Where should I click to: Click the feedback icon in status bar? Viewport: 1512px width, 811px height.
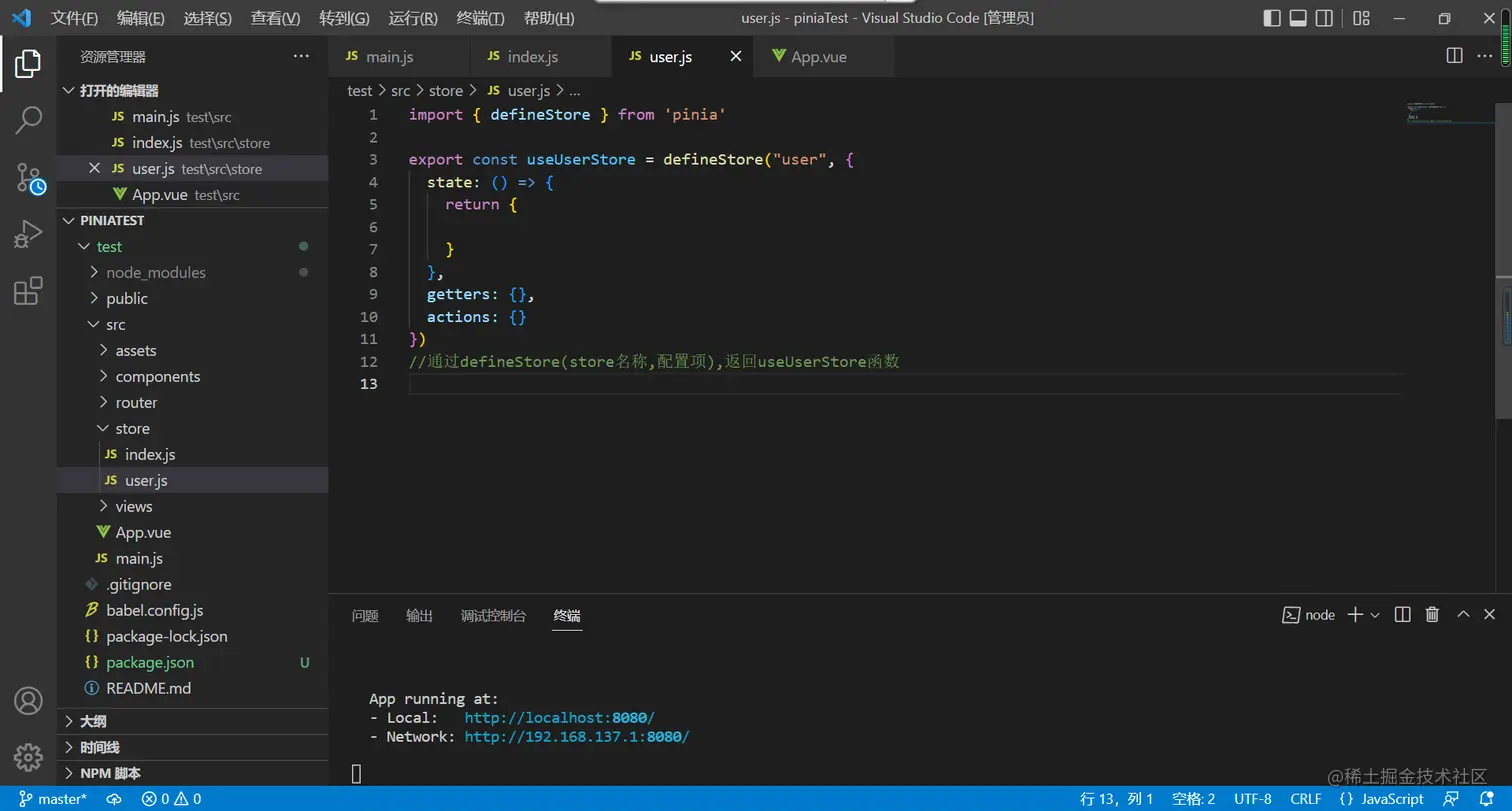(x=1450, y=799)
